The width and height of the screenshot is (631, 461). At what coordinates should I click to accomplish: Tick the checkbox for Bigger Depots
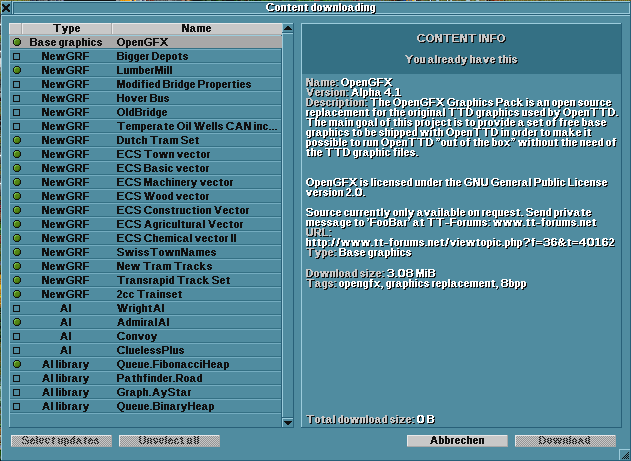(16, 56)
